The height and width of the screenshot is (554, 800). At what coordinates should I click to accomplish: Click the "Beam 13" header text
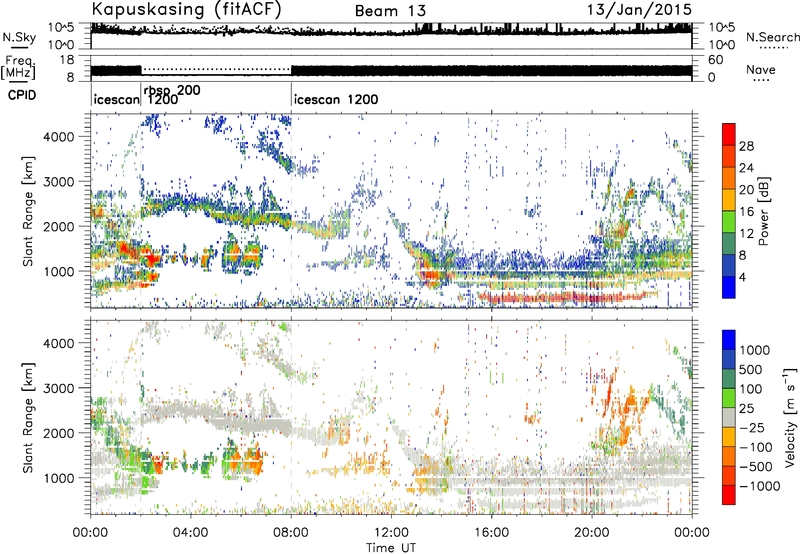pos(390,11)
